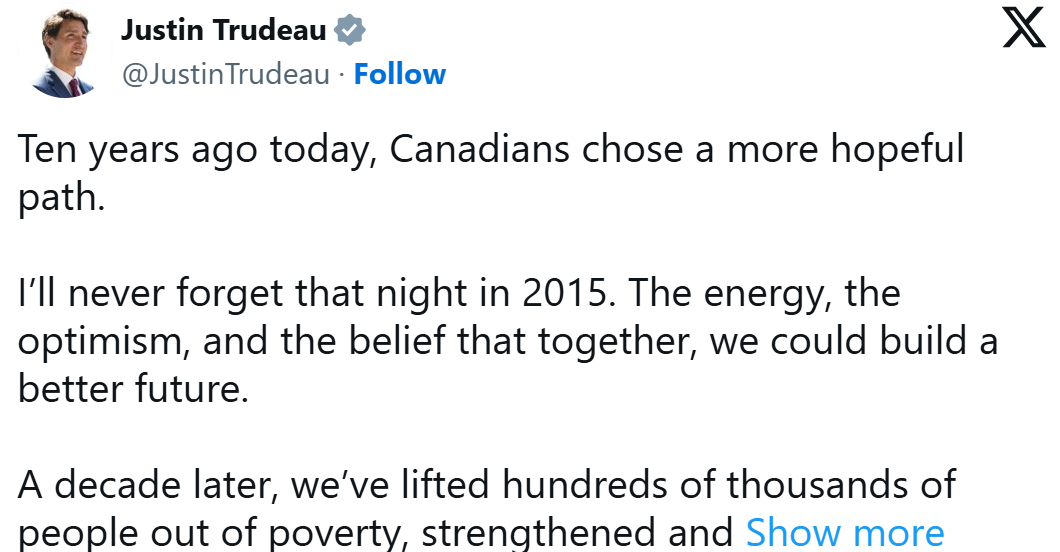1060x552 pixels.
Task: Click the X logo icon
Action: [x=1023, y=30]
